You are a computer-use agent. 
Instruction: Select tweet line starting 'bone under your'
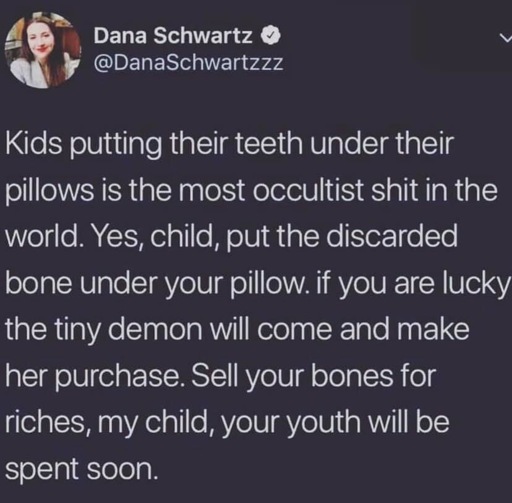(x=258, y=285)
